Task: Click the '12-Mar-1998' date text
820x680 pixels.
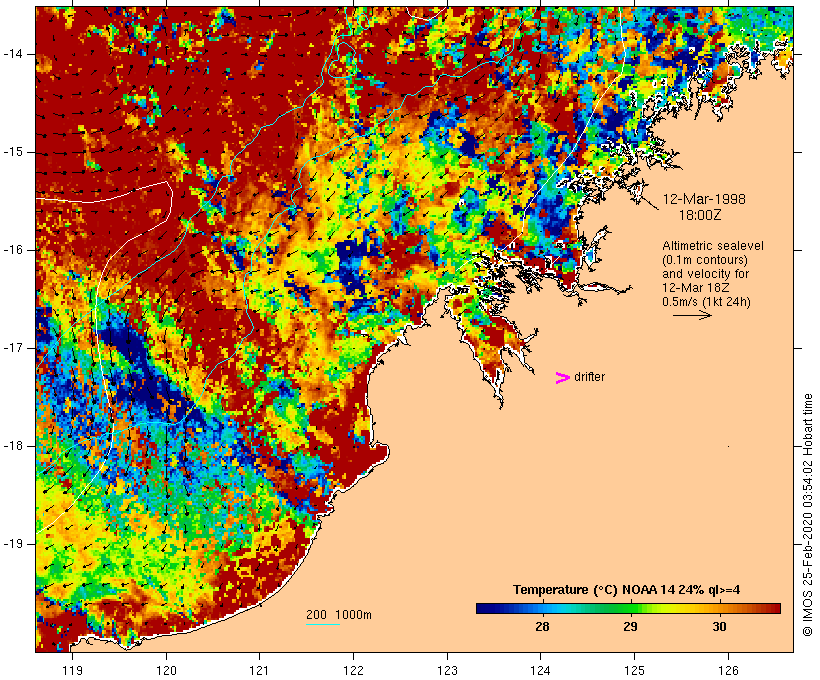Action: [704, 199]
